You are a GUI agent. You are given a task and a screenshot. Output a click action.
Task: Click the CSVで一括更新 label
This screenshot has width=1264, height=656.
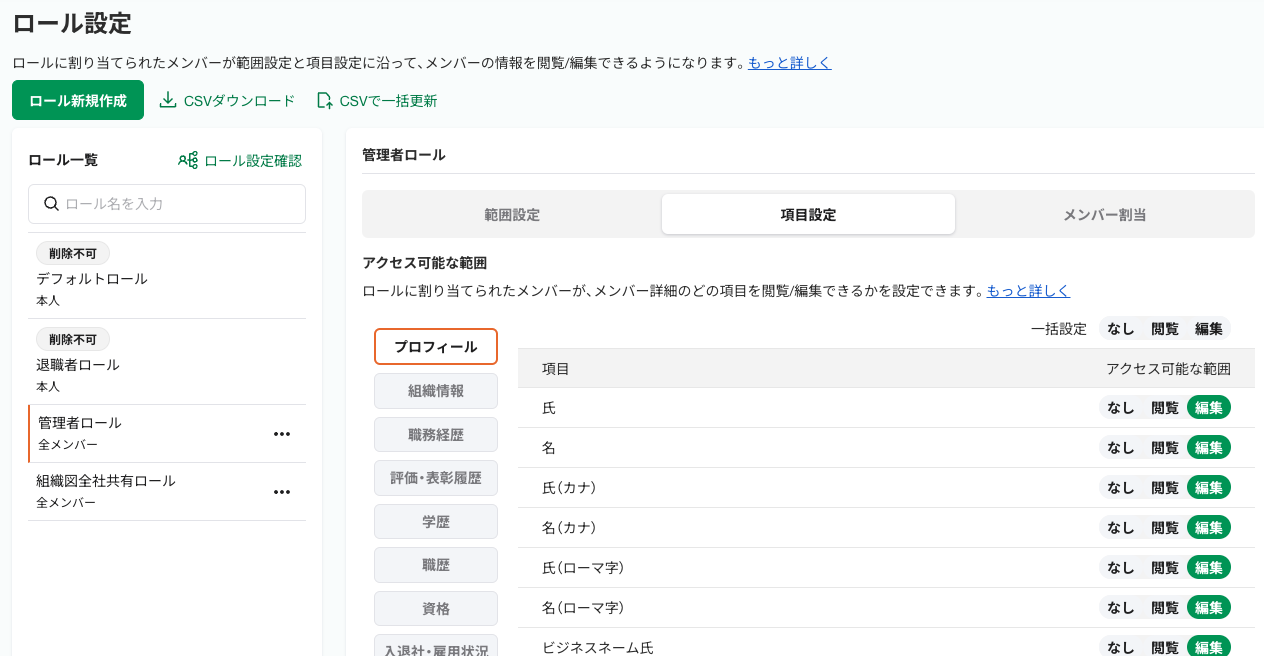point(388,101)
